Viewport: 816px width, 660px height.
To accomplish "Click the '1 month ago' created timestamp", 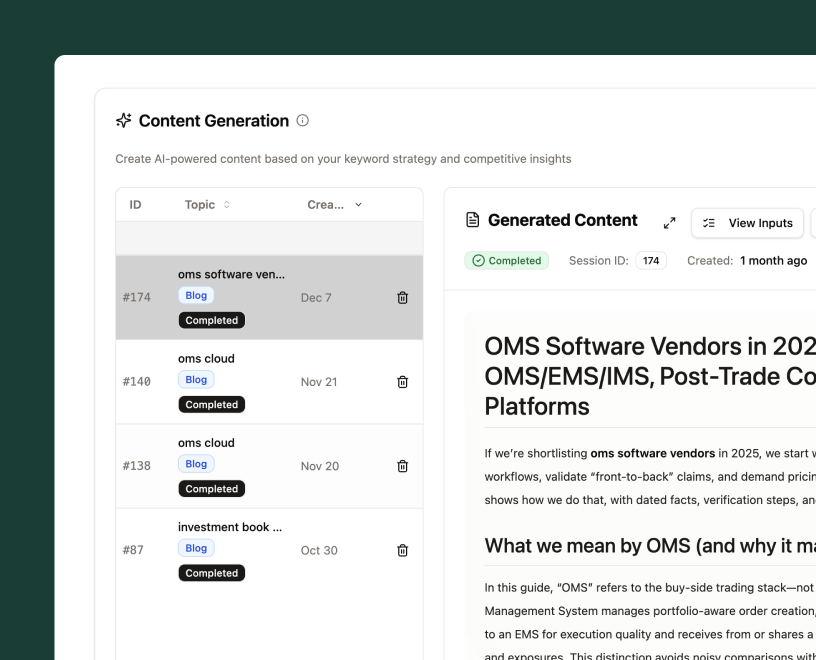I will click(x=773, y=261).
